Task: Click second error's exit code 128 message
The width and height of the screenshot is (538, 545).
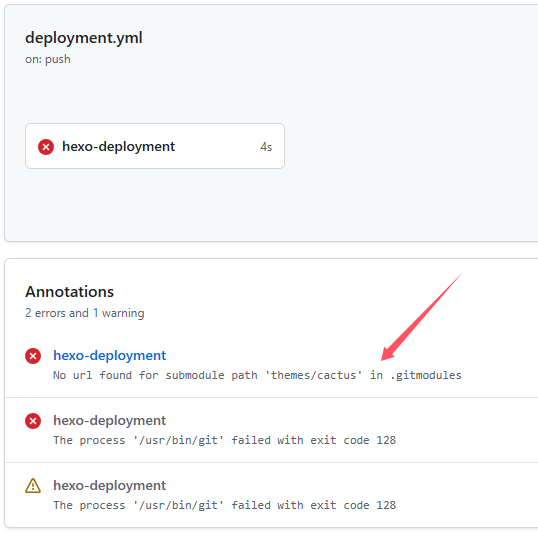Action: click(x=225, y=440)
